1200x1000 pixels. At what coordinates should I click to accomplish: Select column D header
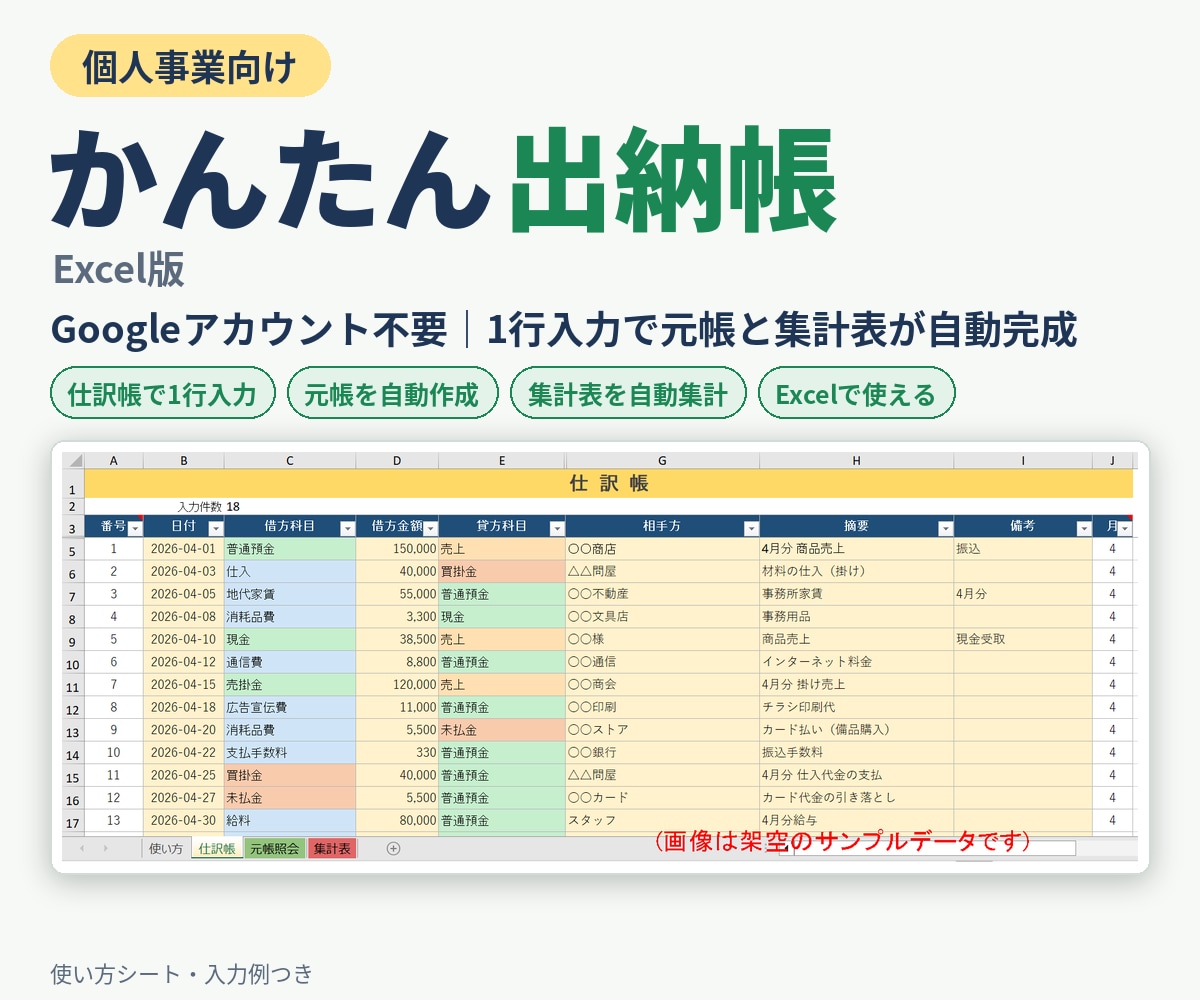point(397,461)
